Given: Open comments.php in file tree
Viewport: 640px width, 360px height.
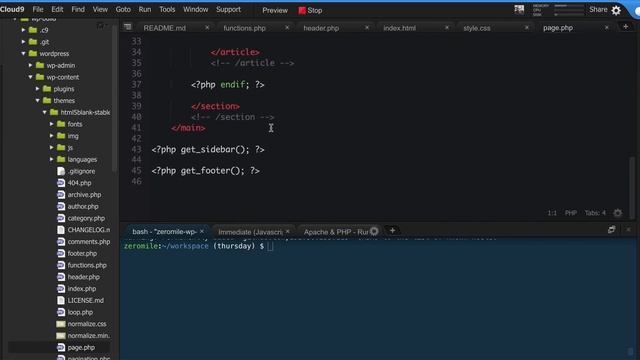Looking at the screenshot, I should (x=89, y=242).
